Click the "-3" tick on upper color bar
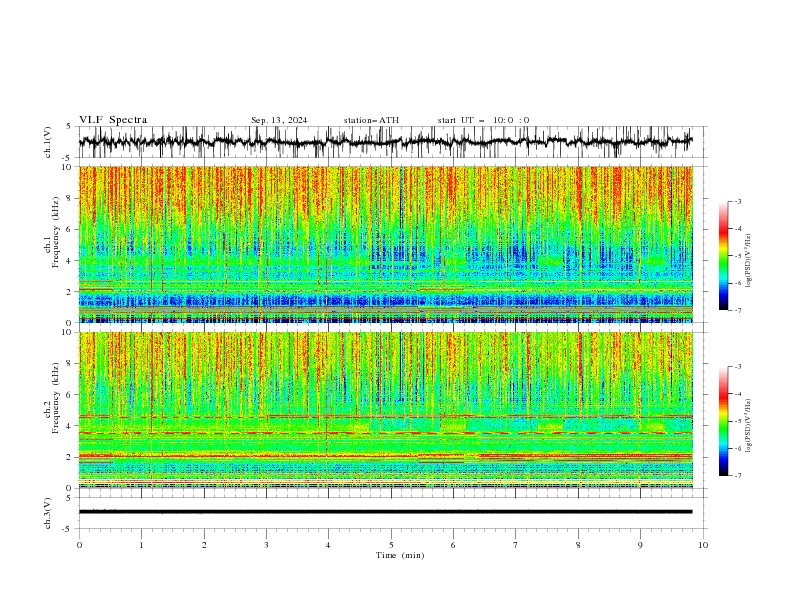 click(x=737, y=201)
